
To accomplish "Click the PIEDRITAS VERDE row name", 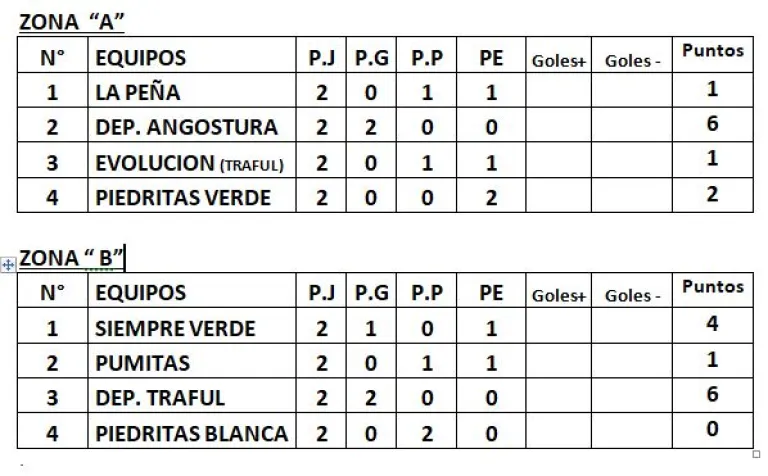I will pyautogui.click(x=183, y=198).
